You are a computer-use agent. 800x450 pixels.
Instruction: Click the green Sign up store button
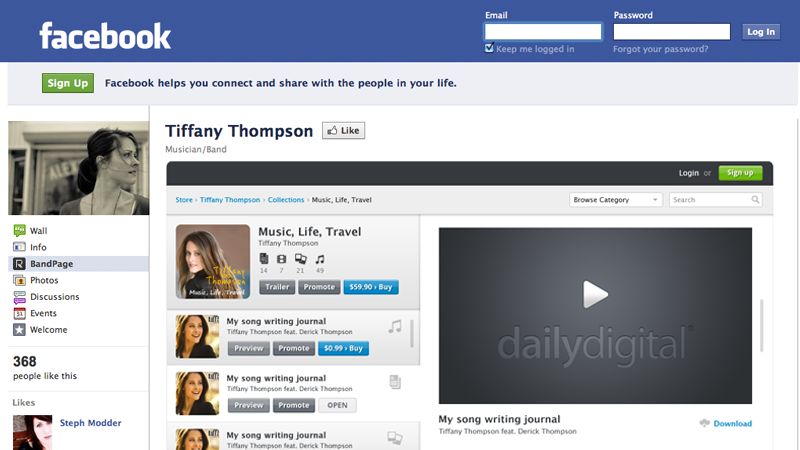tap(740, 173)
